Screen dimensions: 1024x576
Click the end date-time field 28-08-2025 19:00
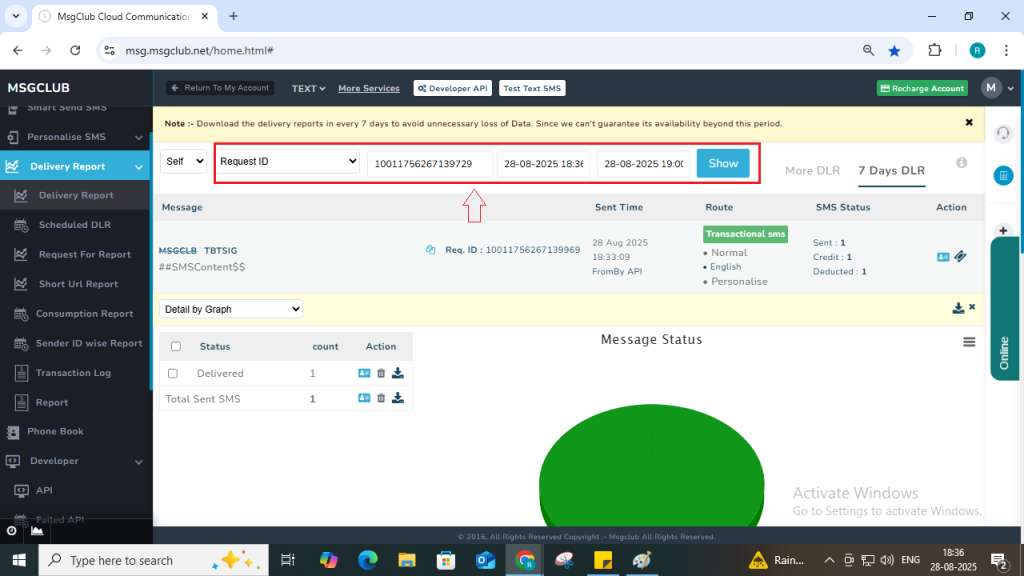(x=644, y=163)
